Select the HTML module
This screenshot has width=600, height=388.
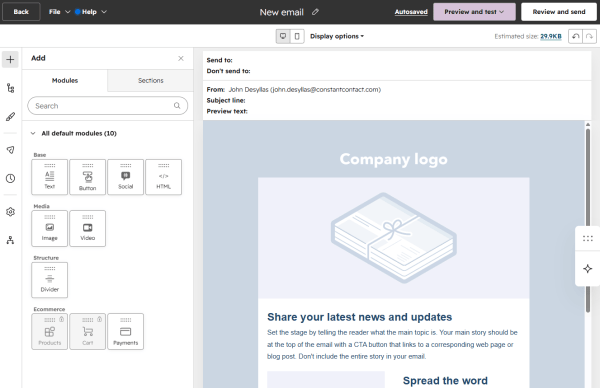(163, 177)
